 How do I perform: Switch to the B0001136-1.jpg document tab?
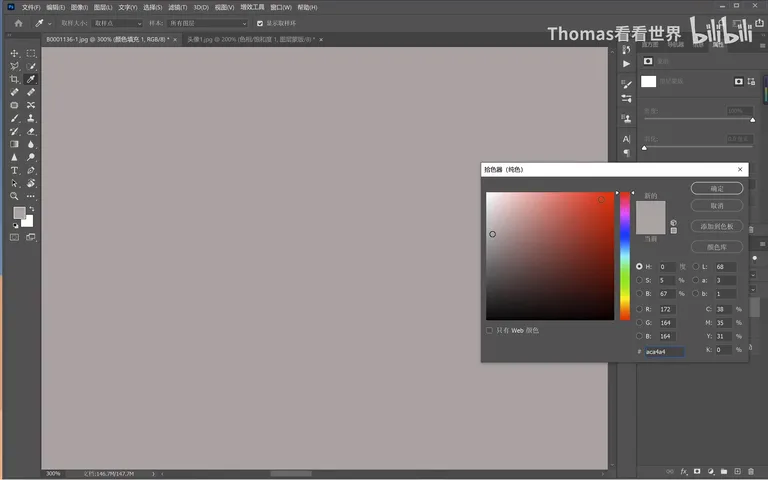108,39
